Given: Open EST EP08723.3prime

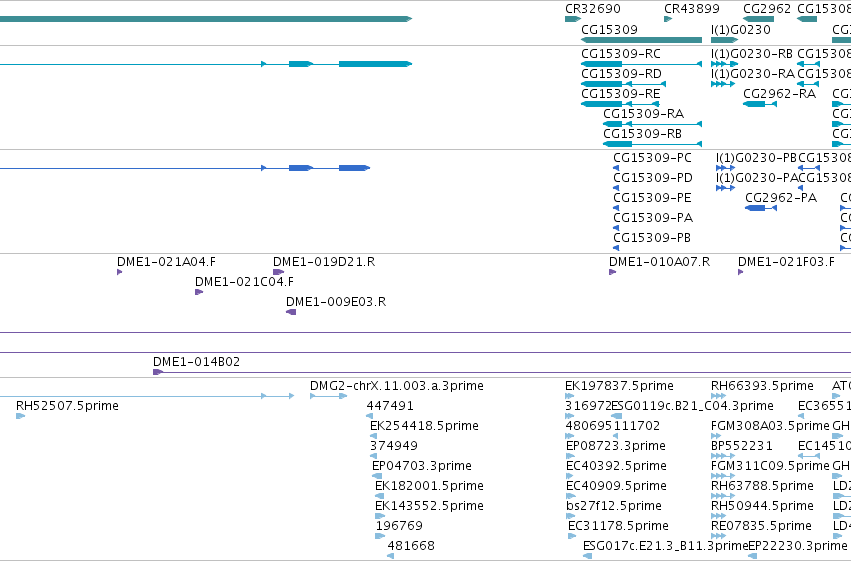Looking at the screenshot, I should 615,446.
